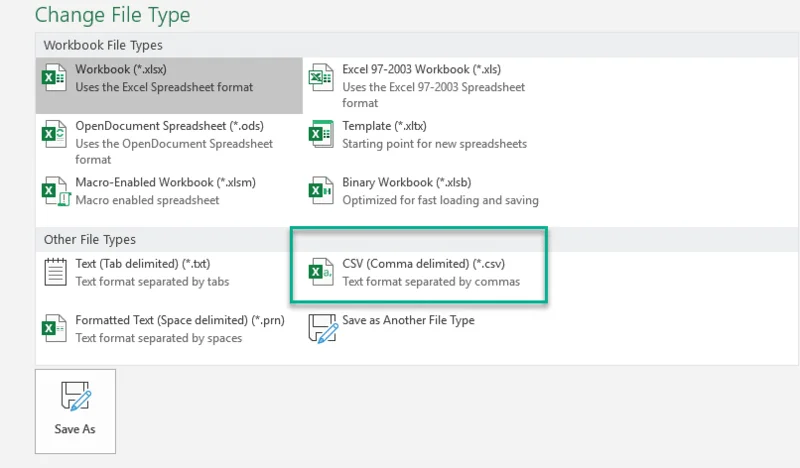
Task: Click the OpenDocument Spreadsheet icon
Action: pyautogui.click(x=54, y=134)
